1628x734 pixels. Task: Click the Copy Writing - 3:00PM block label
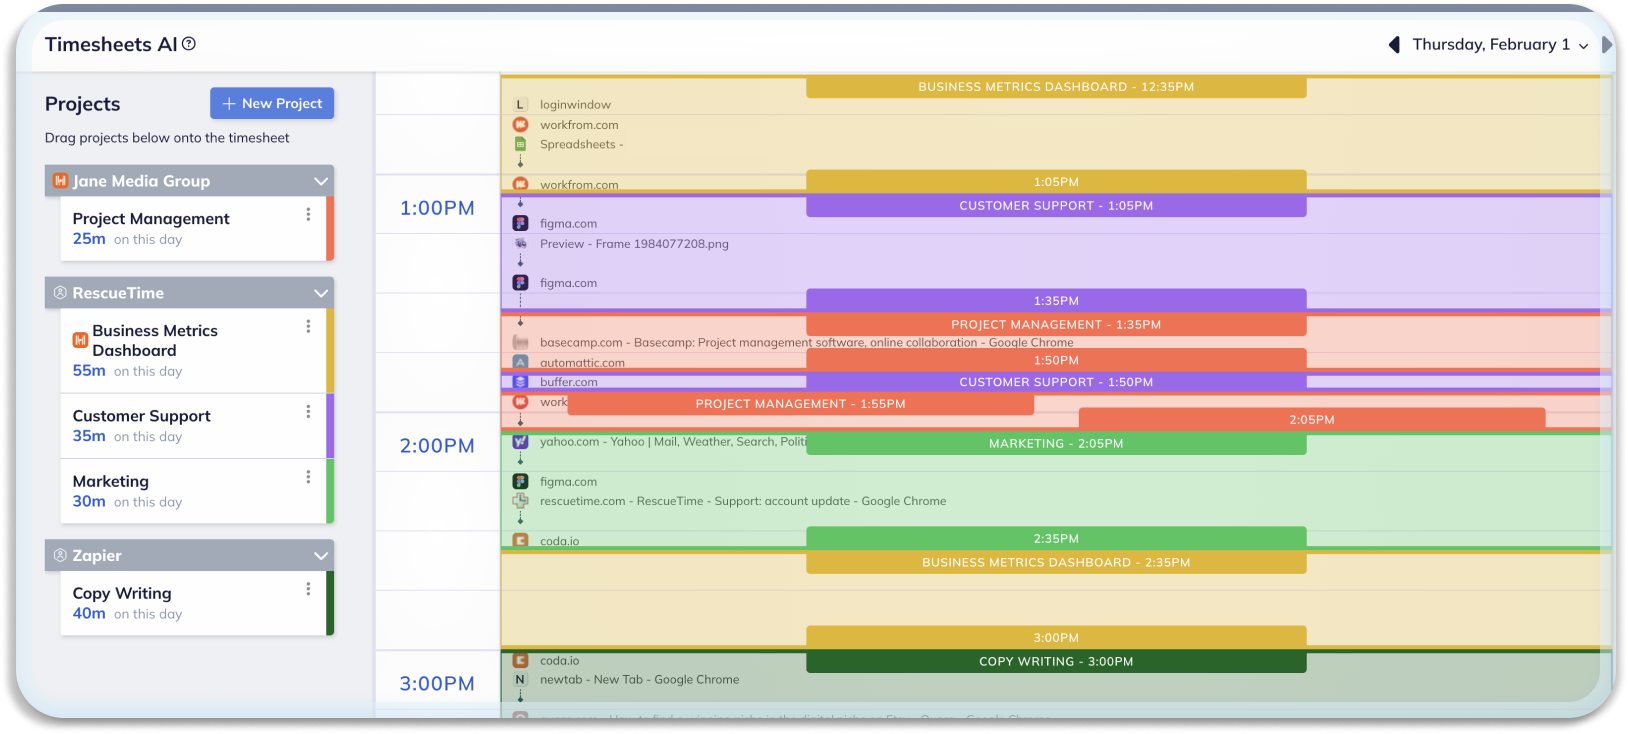pos(1056,661)
